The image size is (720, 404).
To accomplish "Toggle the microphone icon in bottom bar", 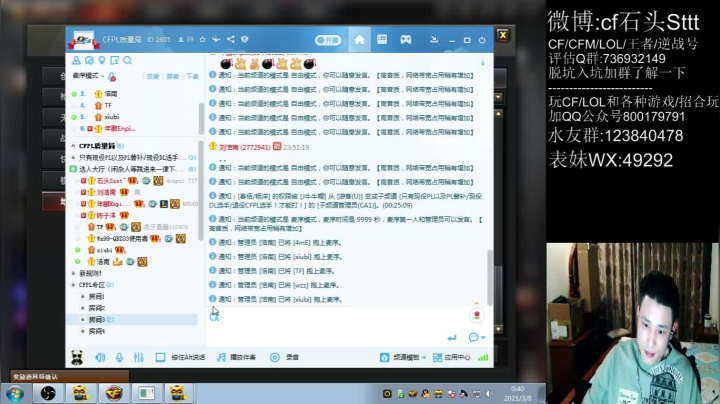I will (119, 357).
